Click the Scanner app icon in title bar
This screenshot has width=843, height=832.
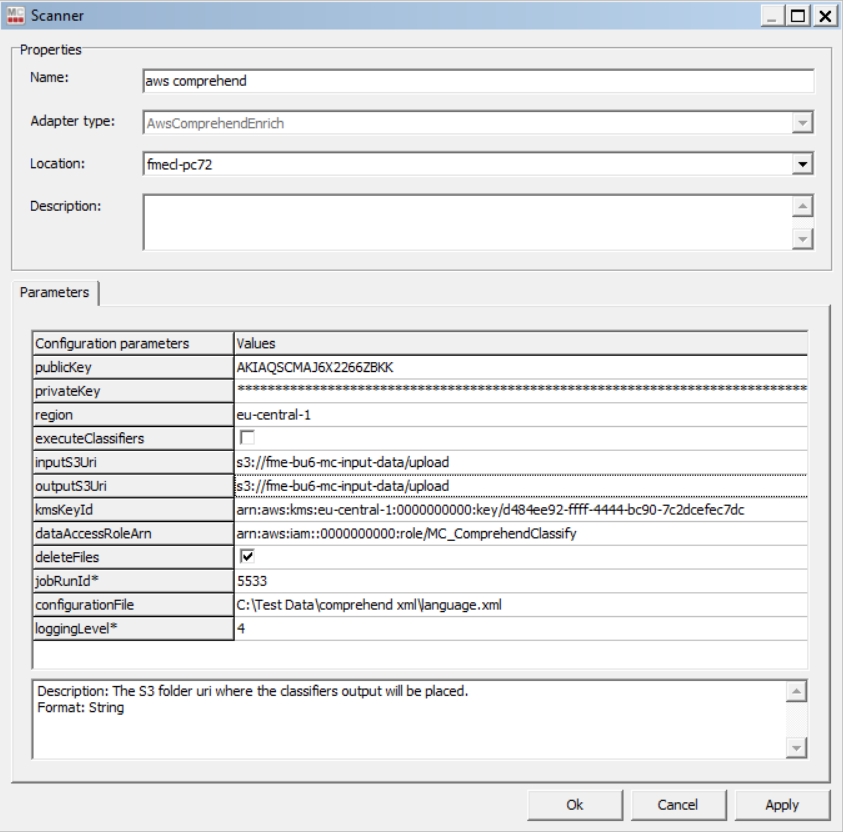coord(14,15)
